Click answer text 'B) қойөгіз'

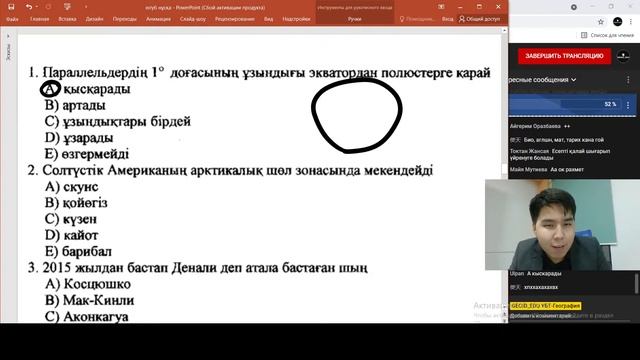tap(76, 203)
